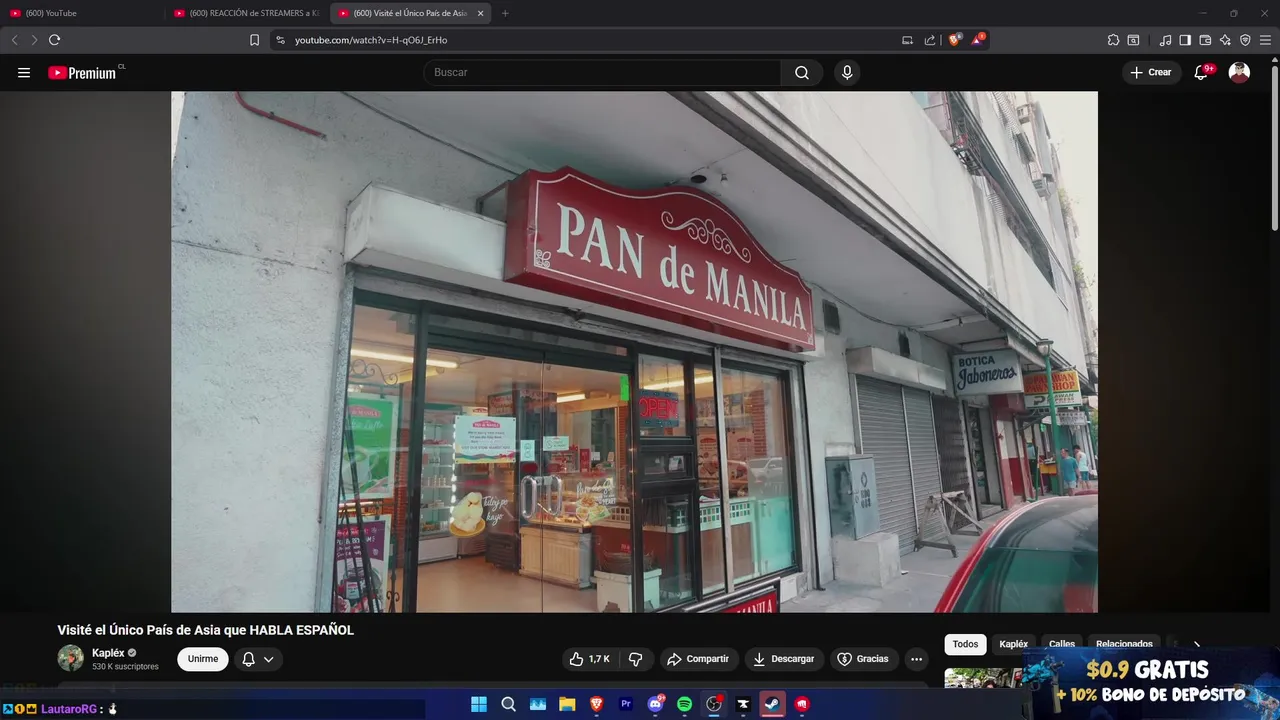Open the YouTube guide hamburger menu

[x=24, y=72]
